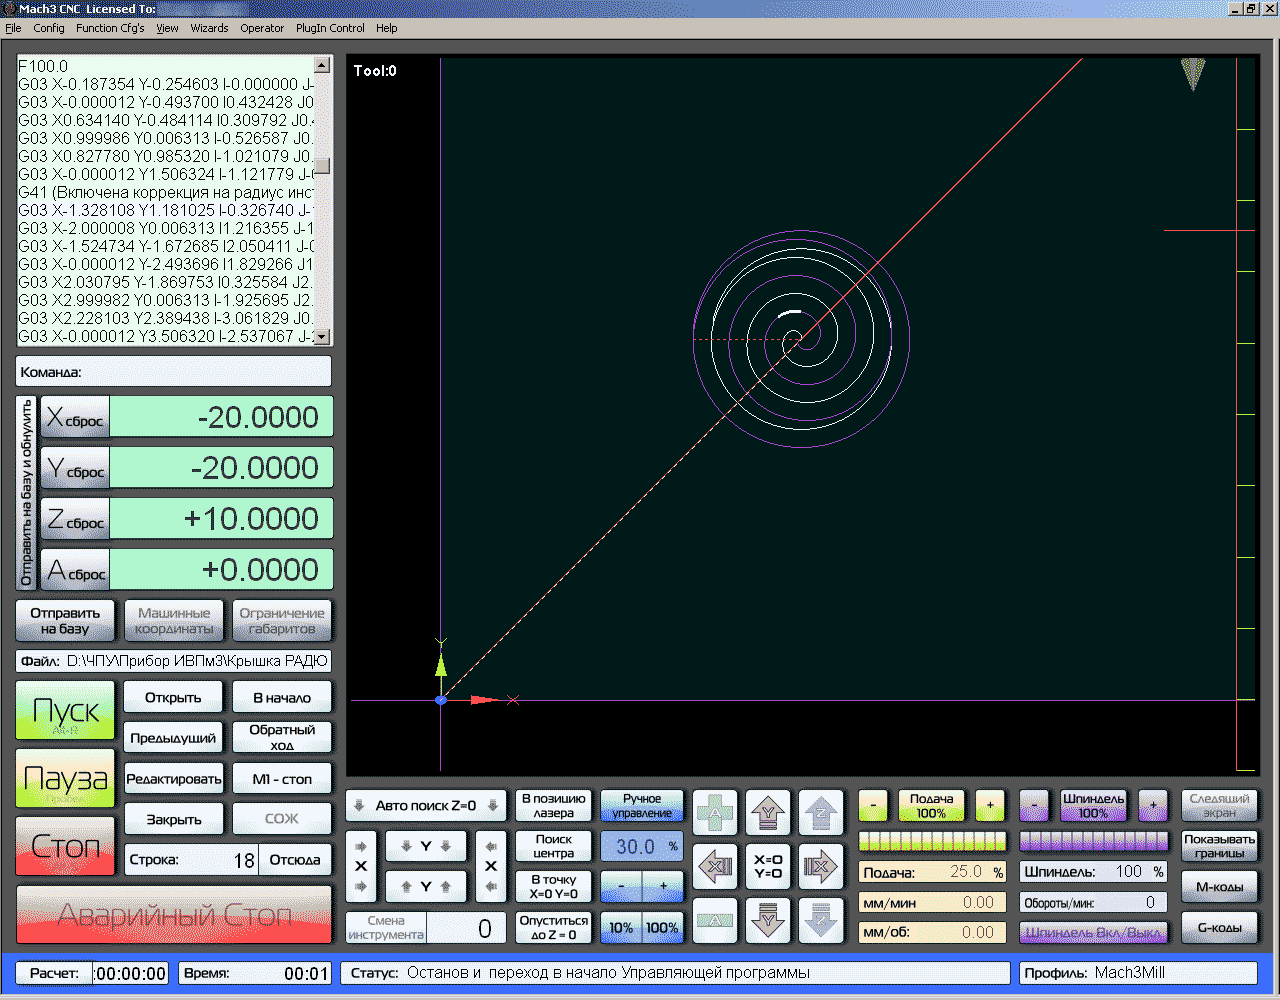Toggle Шпиндель Вкл/Выкл spindle

tap(1093, 933)
